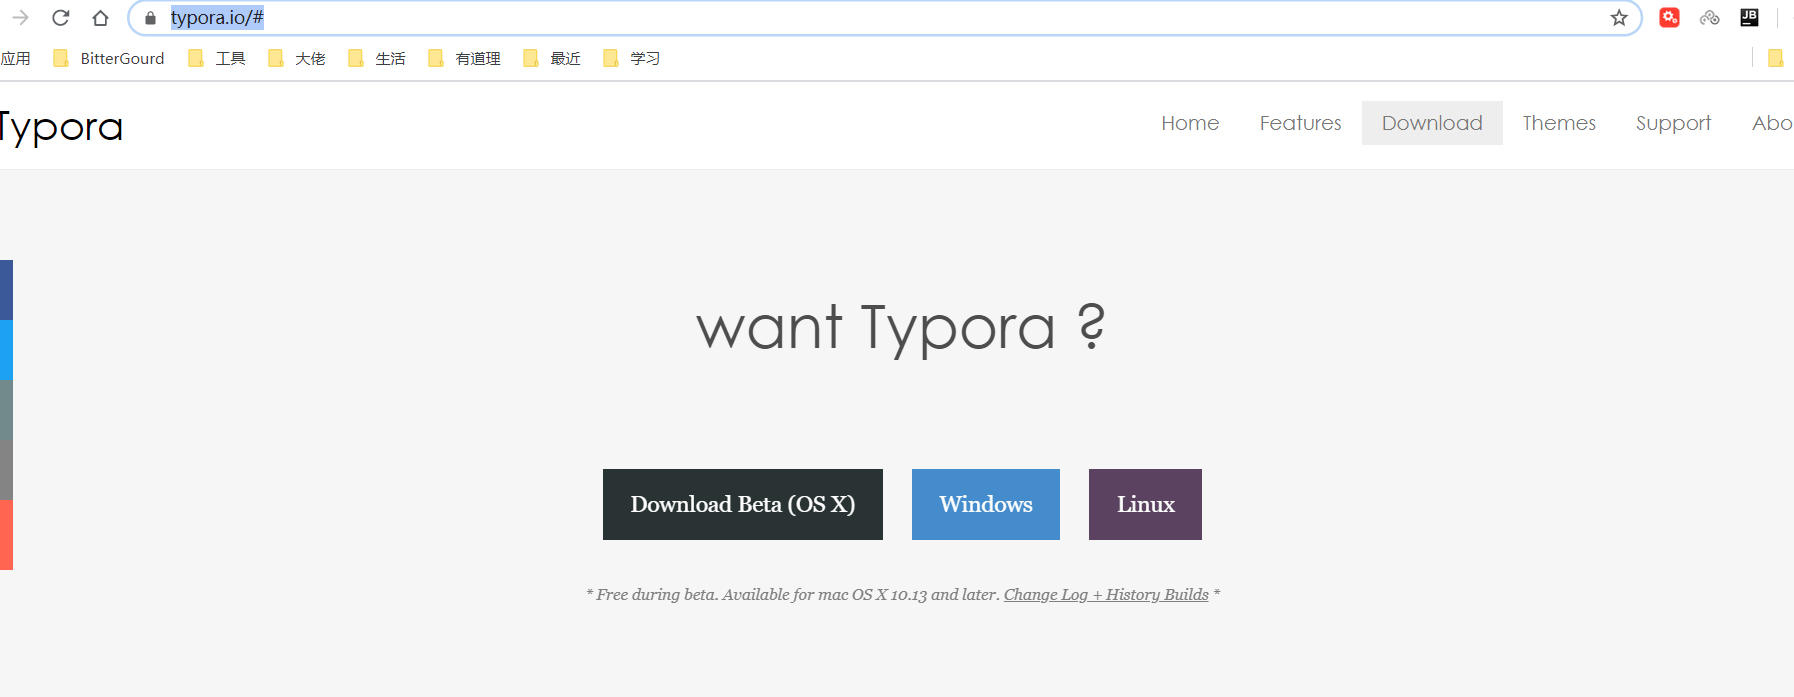Click the typora.io address bar
This screenshot has width=1794, height=697.
pyautogui.click(x=885, y=18)
